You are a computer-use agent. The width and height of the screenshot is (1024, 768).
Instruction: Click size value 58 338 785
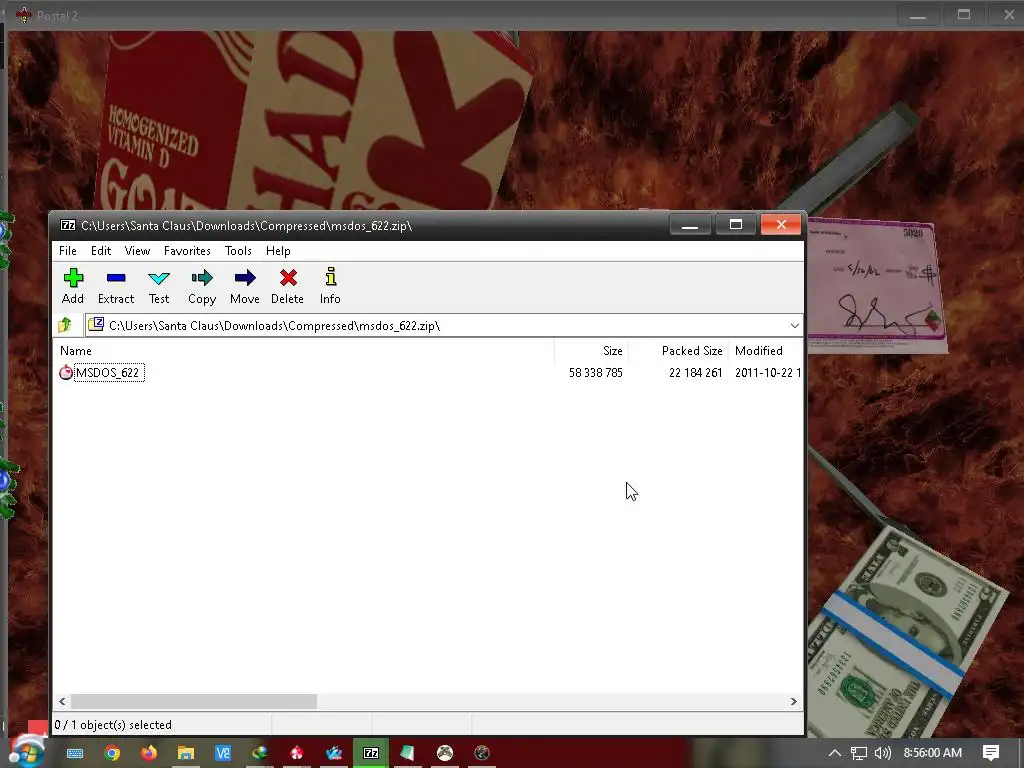(x=596, y=373)
